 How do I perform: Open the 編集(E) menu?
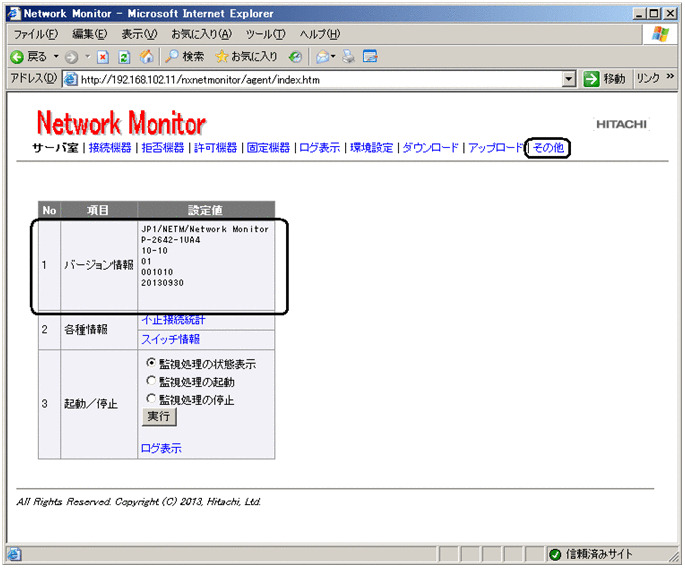click(90, 34)
